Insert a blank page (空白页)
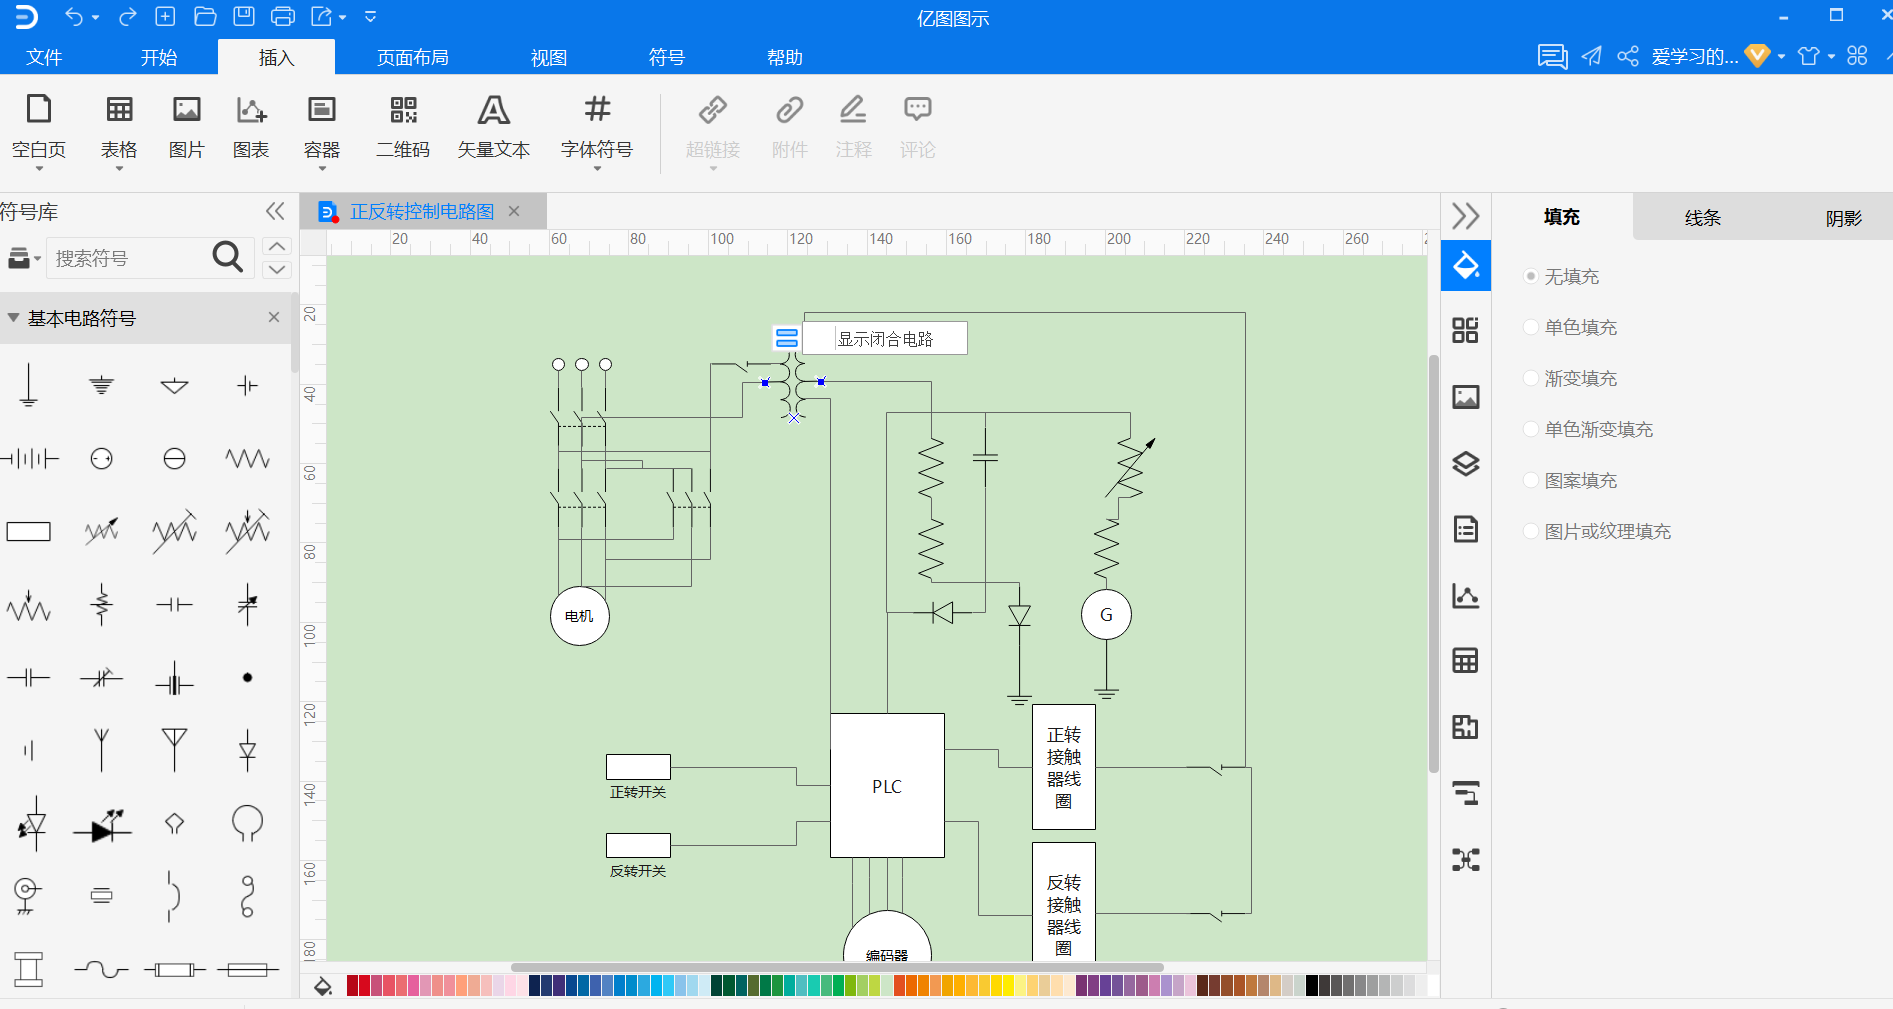 click(x=39, y=127)
